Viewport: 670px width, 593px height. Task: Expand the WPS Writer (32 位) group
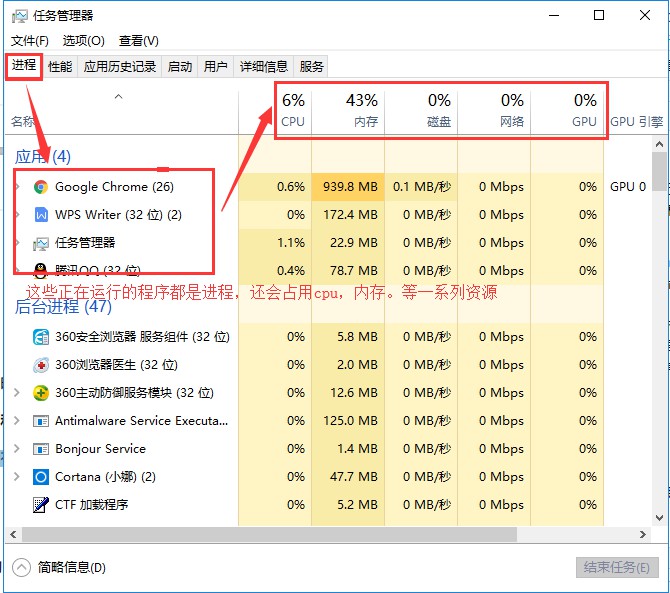[18, 214]
